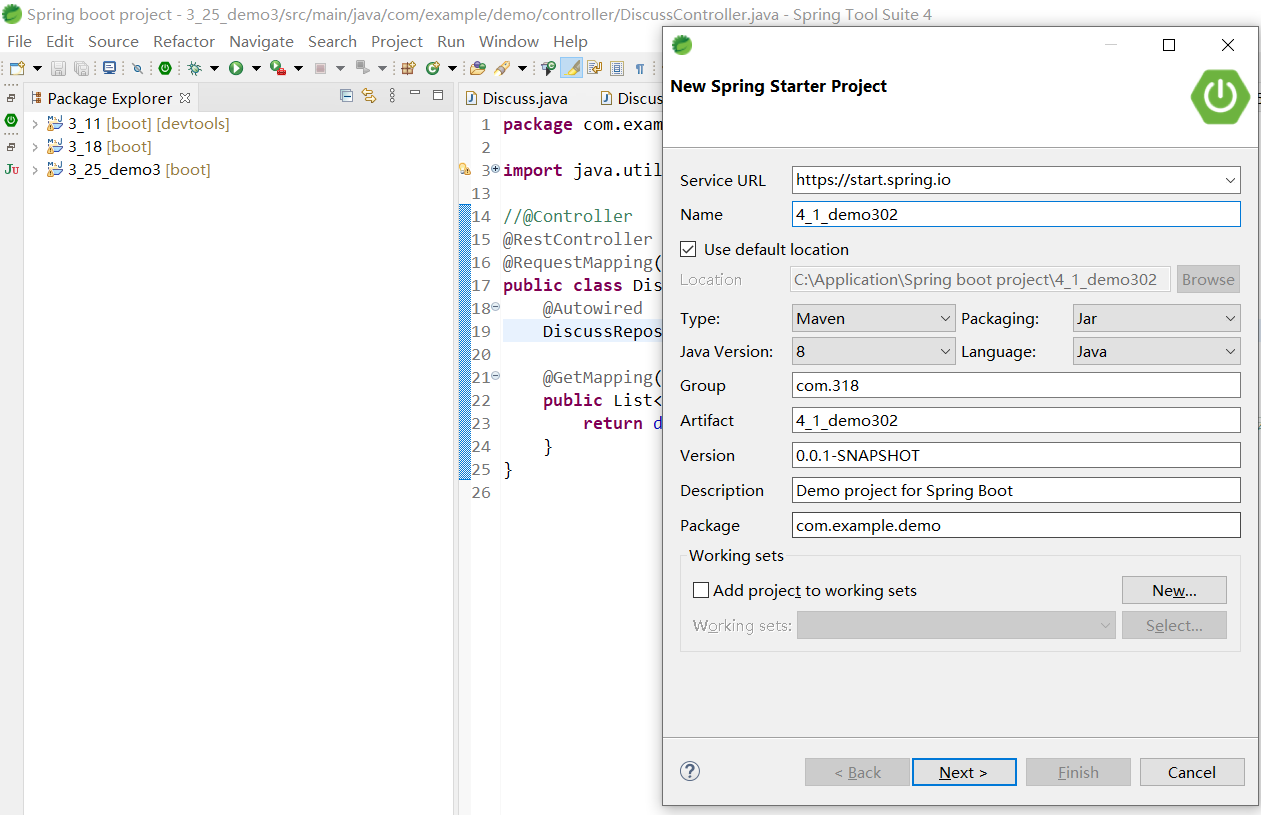The height and width of the screenshot is (815, 1261).
Task: Click the Debug bug icon in toolbar
Action: point(194,68)
